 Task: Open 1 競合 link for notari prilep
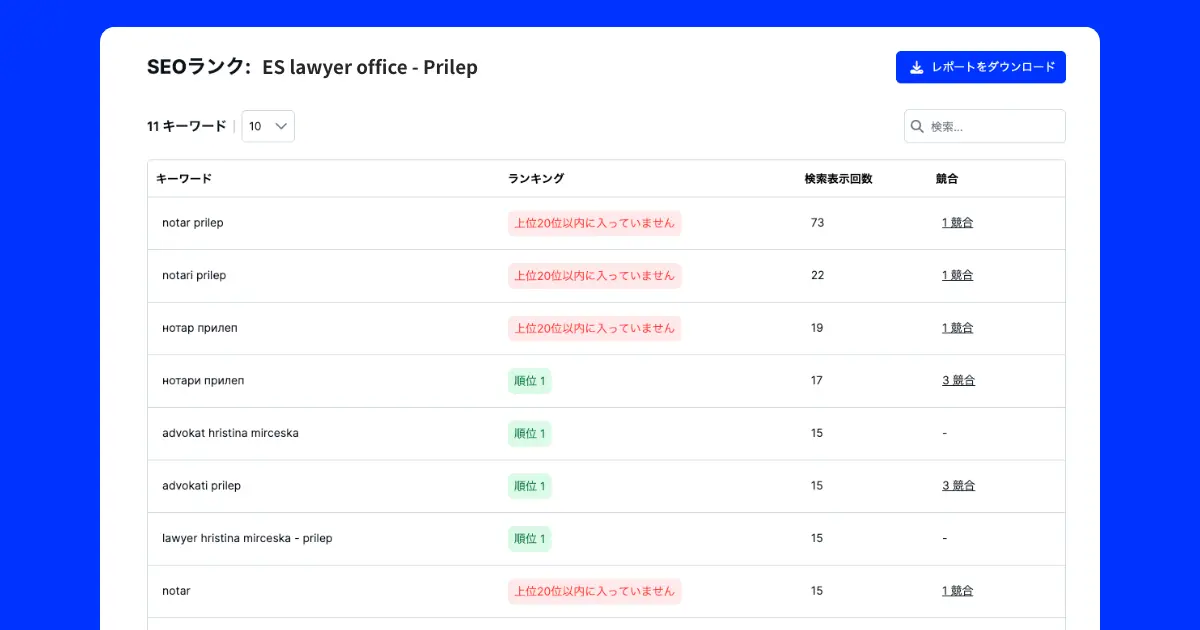coord(957,275)
